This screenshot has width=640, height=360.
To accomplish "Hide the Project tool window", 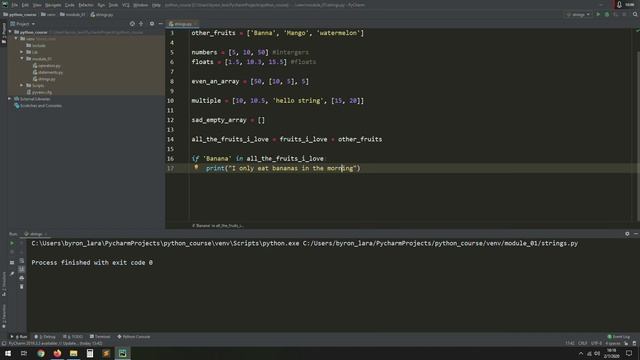I will 160,24.
